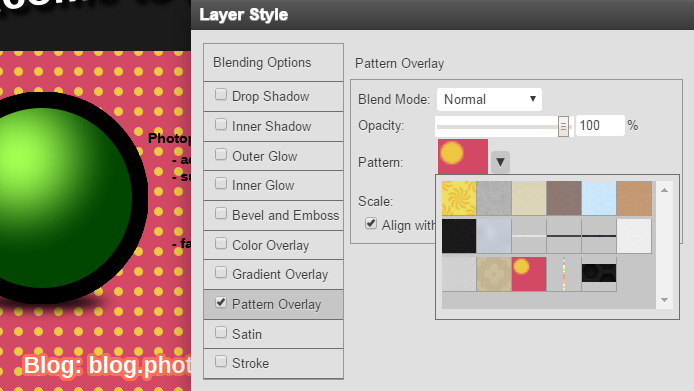The width and height of the screenshot is (694, 391).
Task: Select the black textured pattern thumbnail
Action: pos(459,236)
